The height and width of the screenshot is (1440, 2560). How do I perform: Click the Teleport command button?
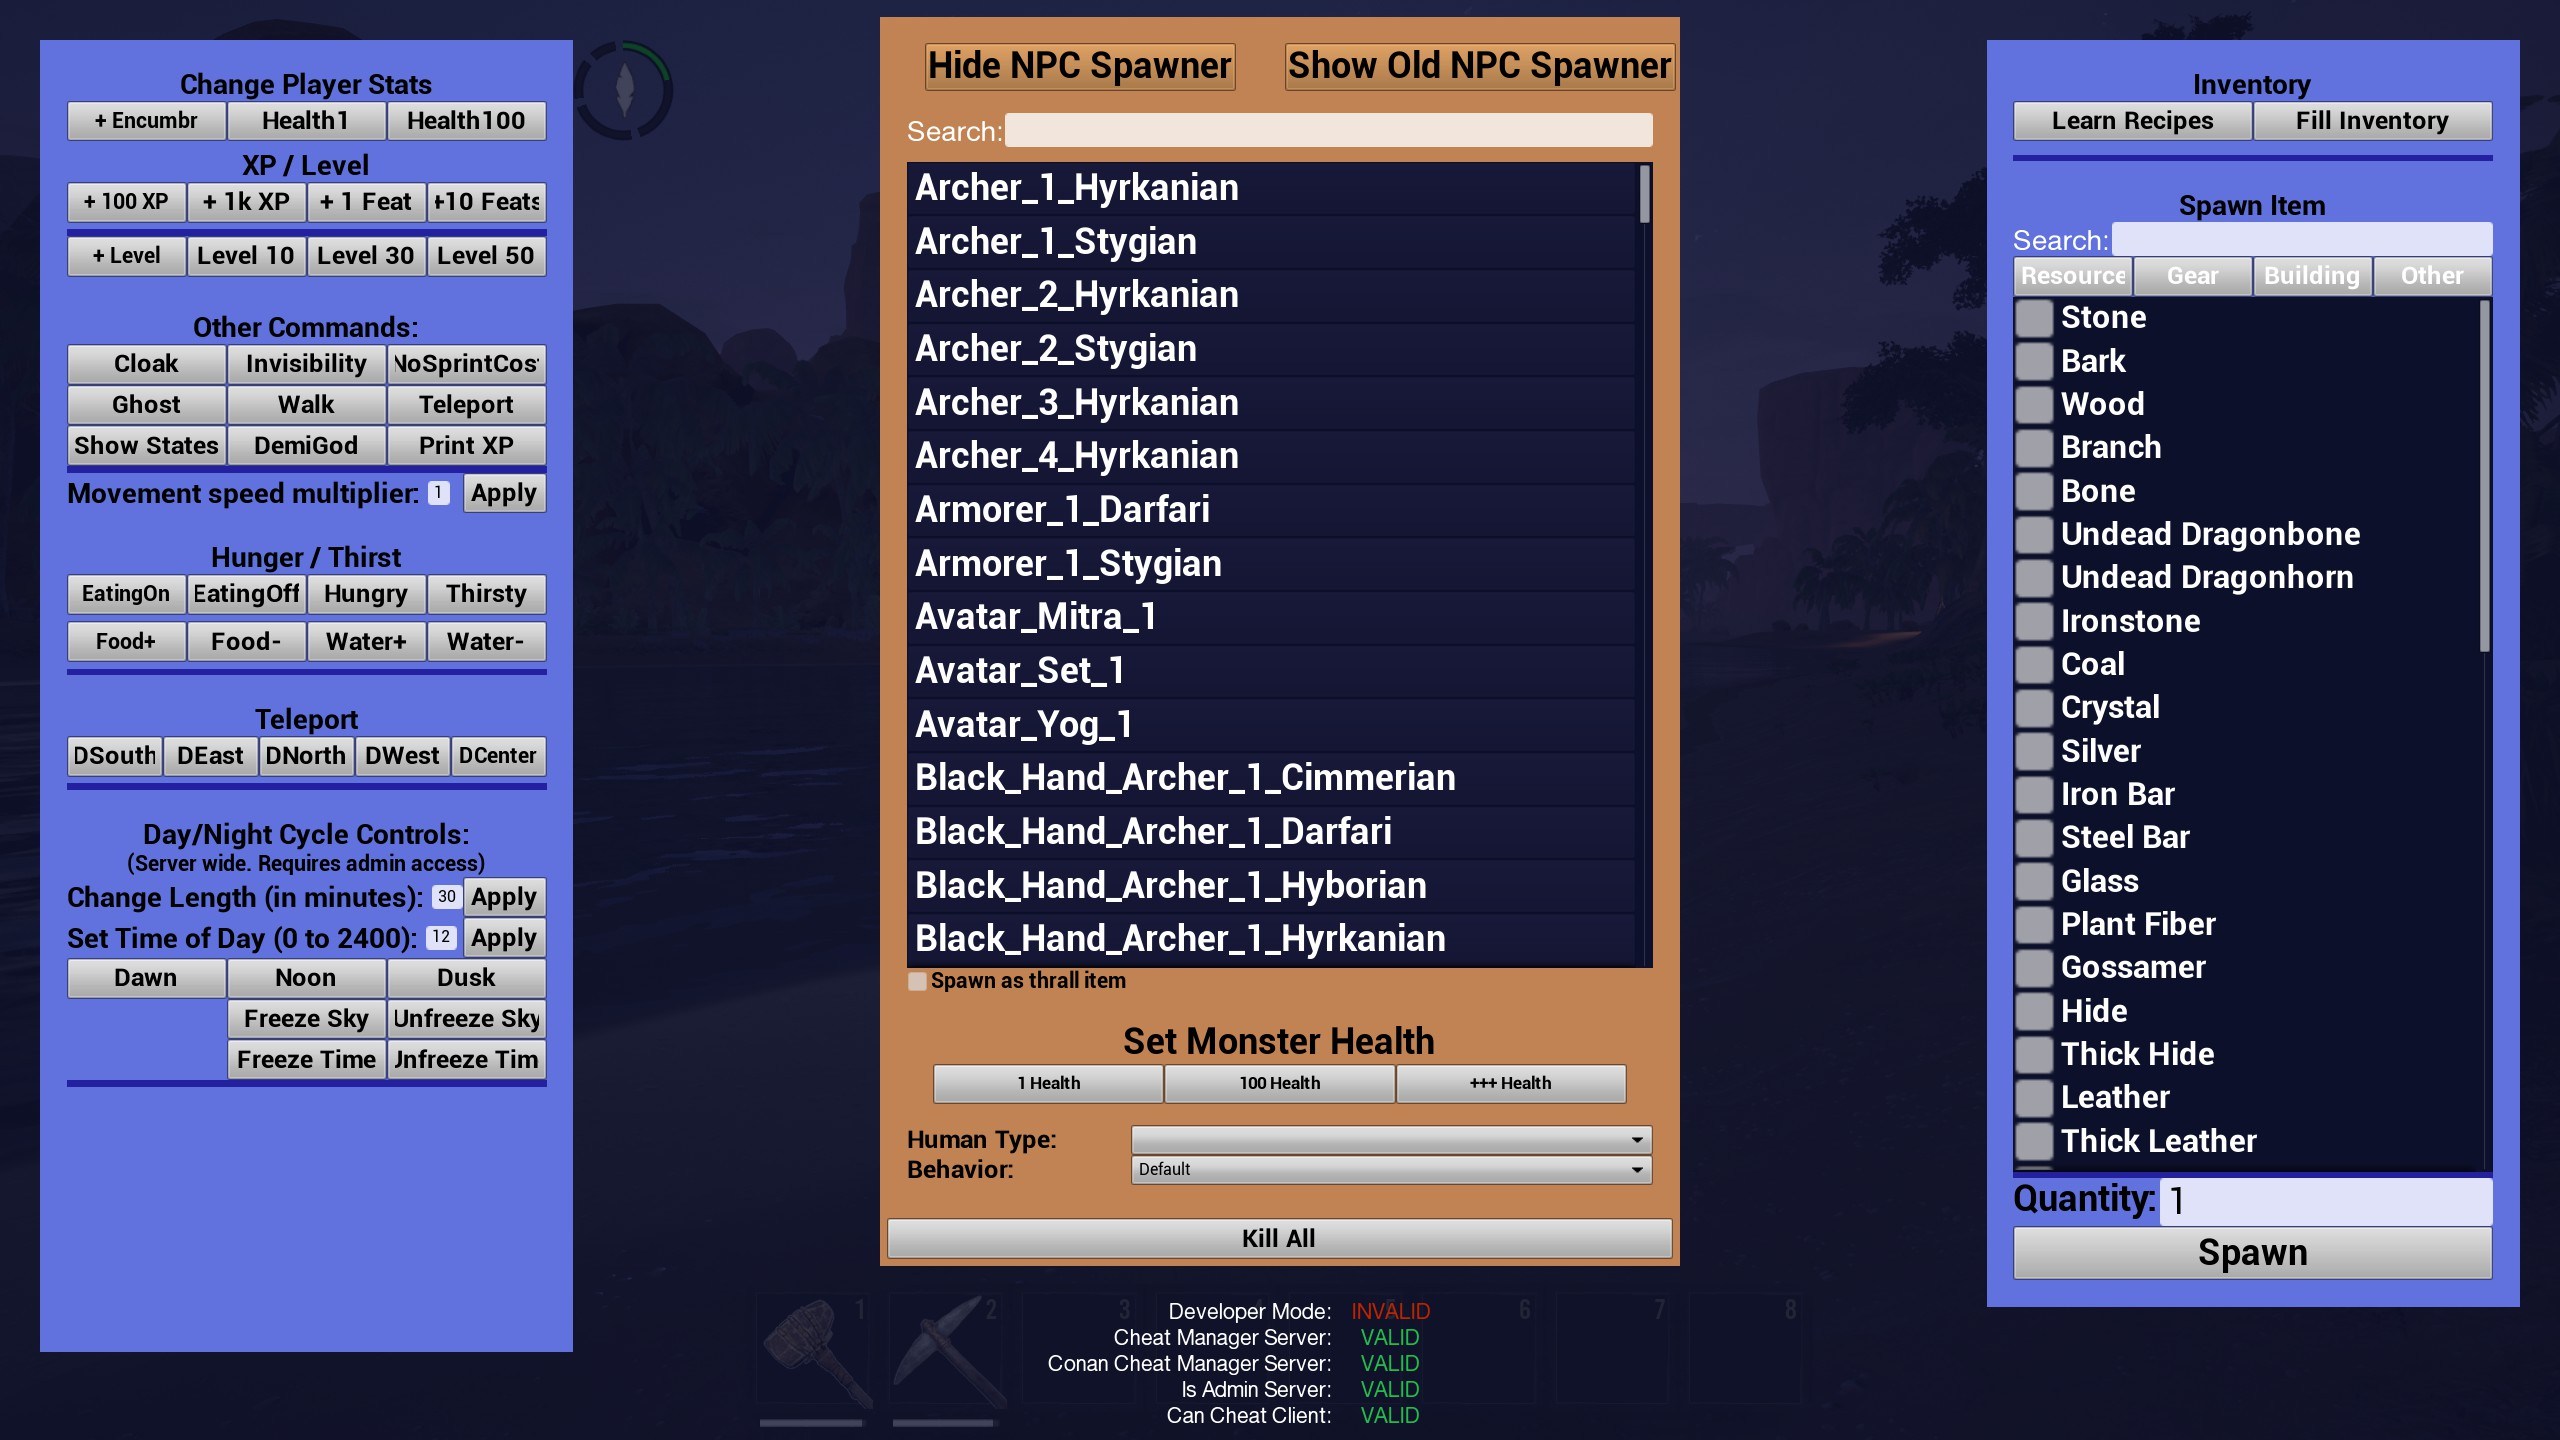coord(464,403)
